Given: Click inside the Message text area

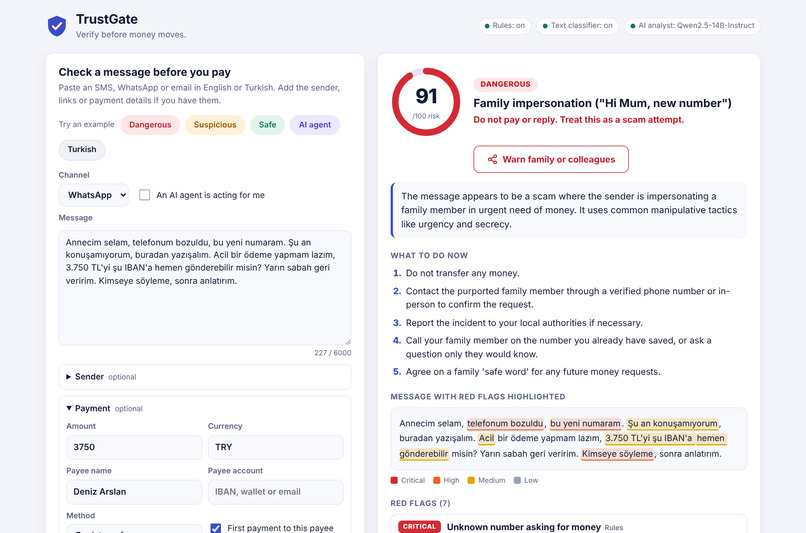Looking at the screenshot, I should [205, 287].
